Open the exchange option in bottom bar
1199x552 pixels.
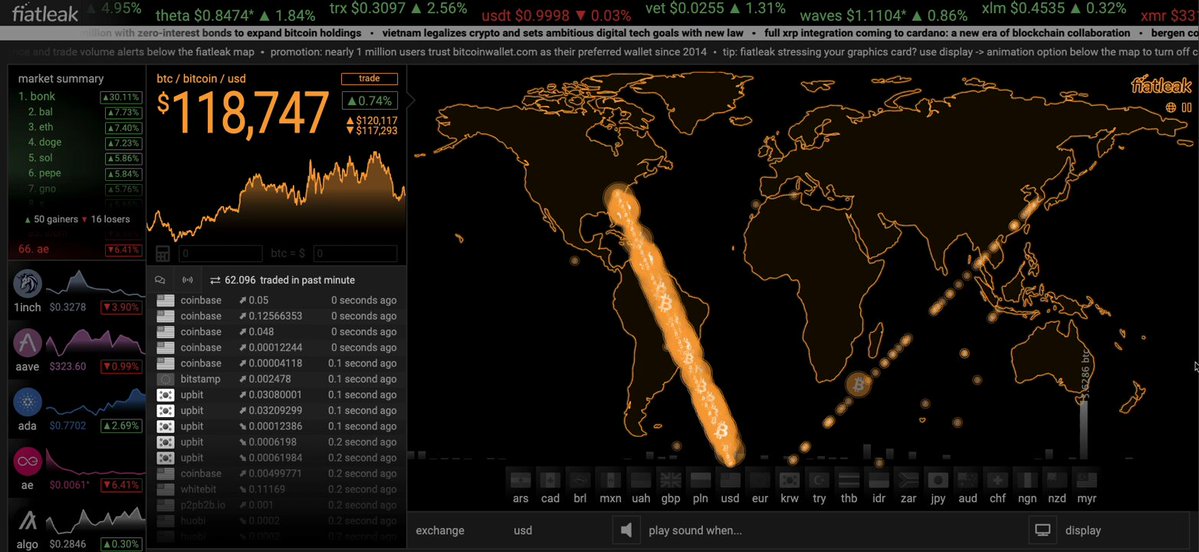pos(440,531)
